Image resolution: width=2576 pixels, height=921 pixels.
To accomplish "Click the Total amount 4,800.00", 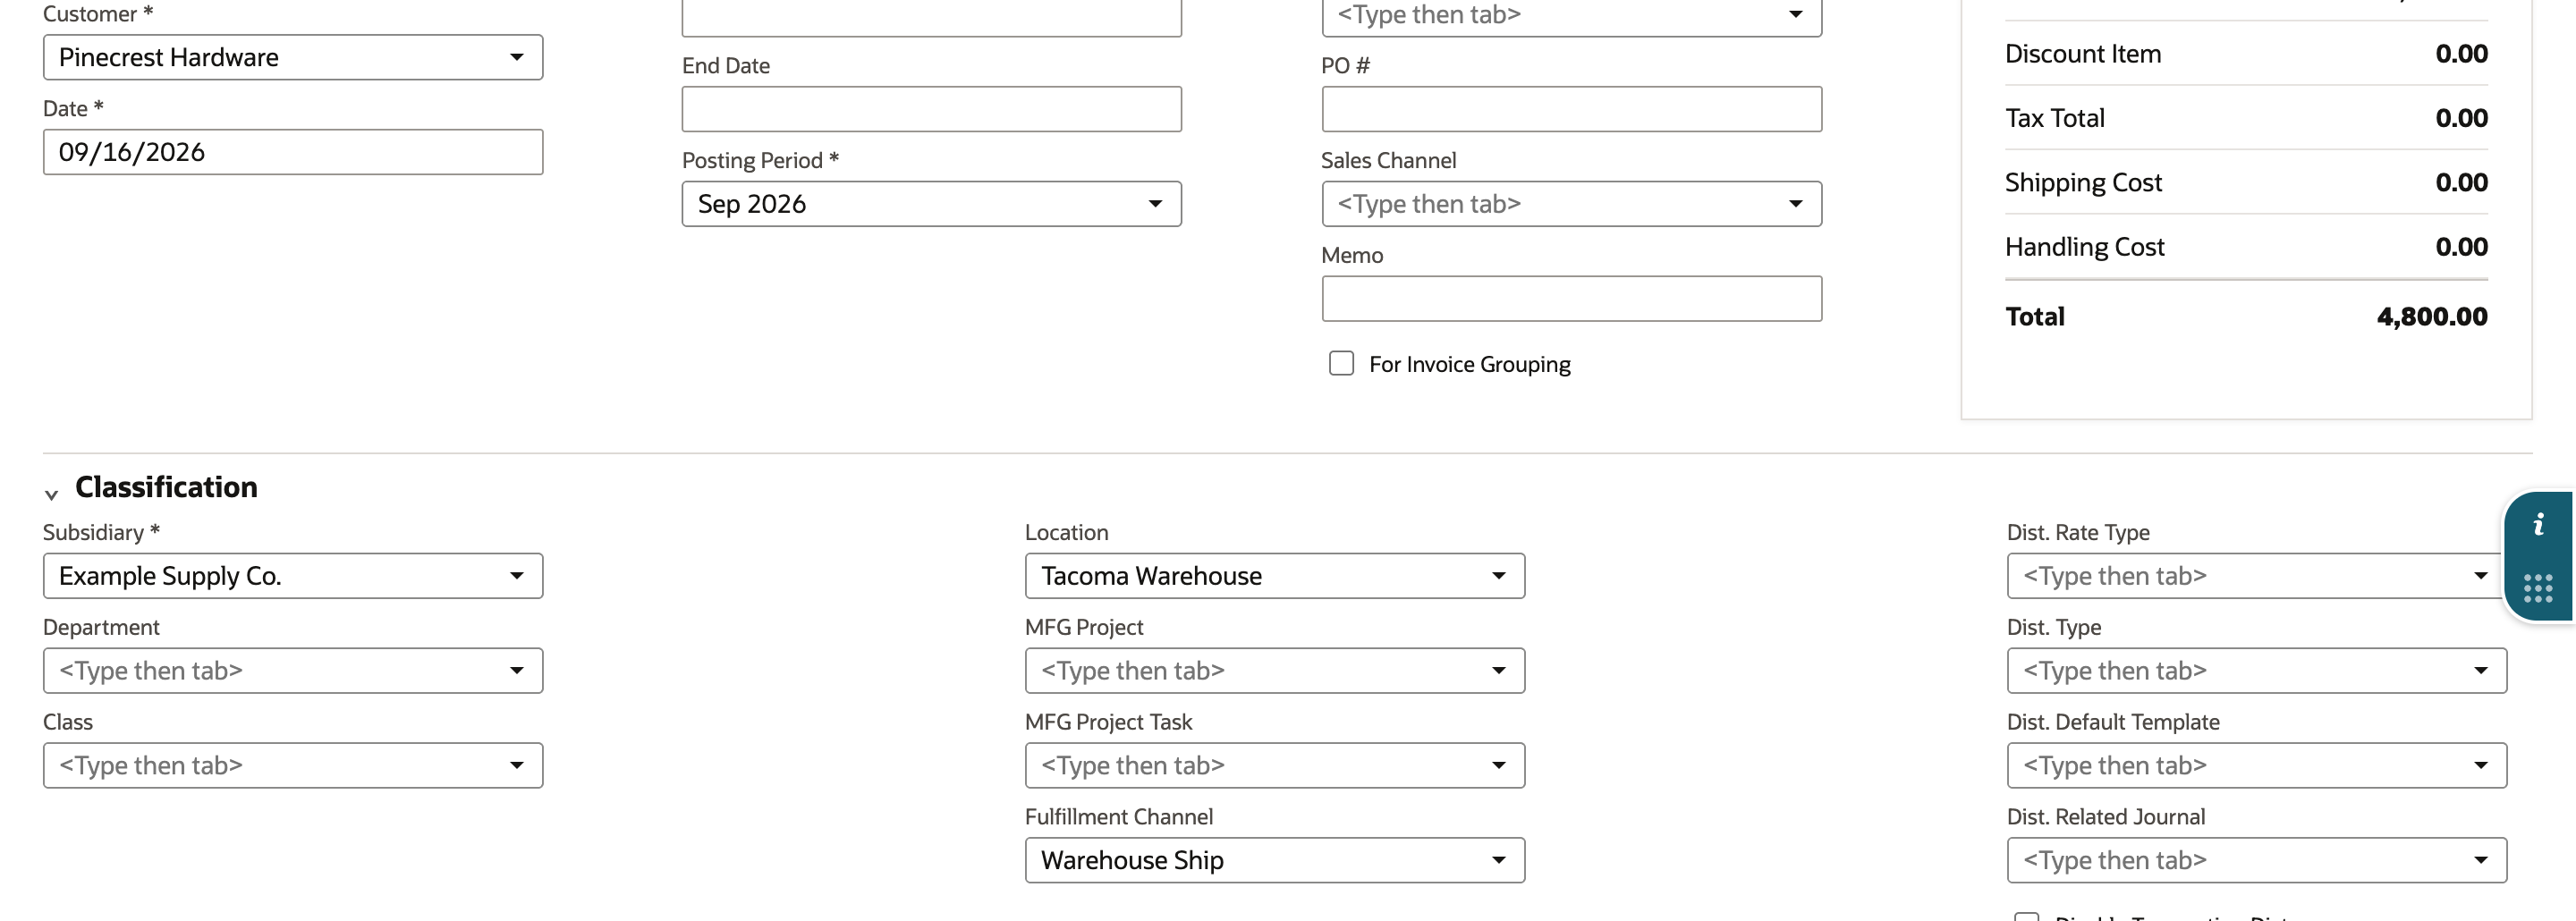I will 2432,317.
